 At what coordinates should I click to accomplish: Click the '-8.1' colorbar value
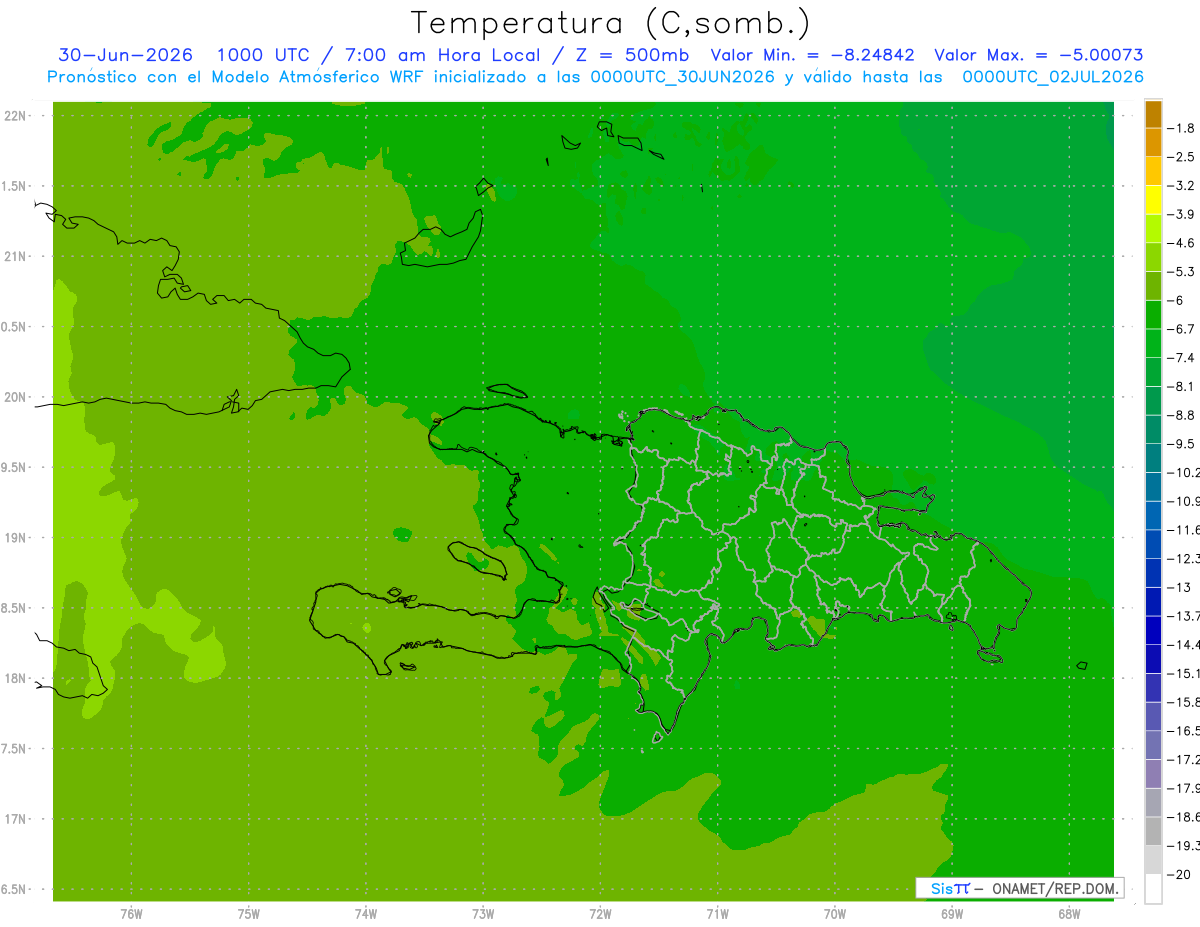1182,386
